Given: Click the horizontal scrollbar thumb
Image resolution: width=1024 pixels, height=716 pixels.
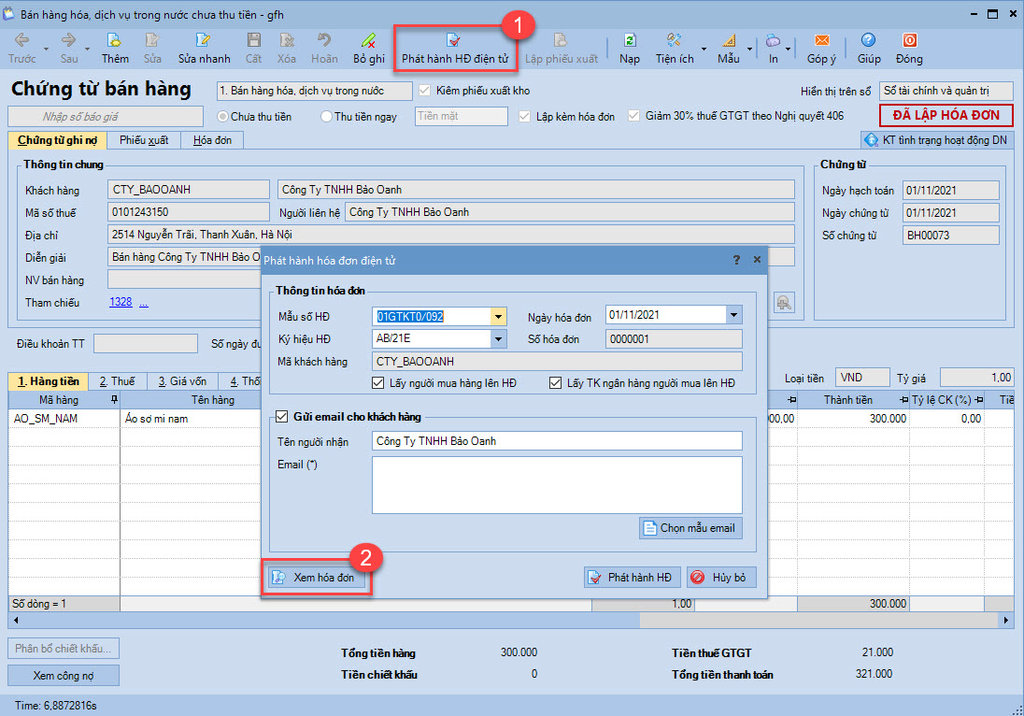Looking at the screenshot, I should pyautogui.click(x=820, y=620).
